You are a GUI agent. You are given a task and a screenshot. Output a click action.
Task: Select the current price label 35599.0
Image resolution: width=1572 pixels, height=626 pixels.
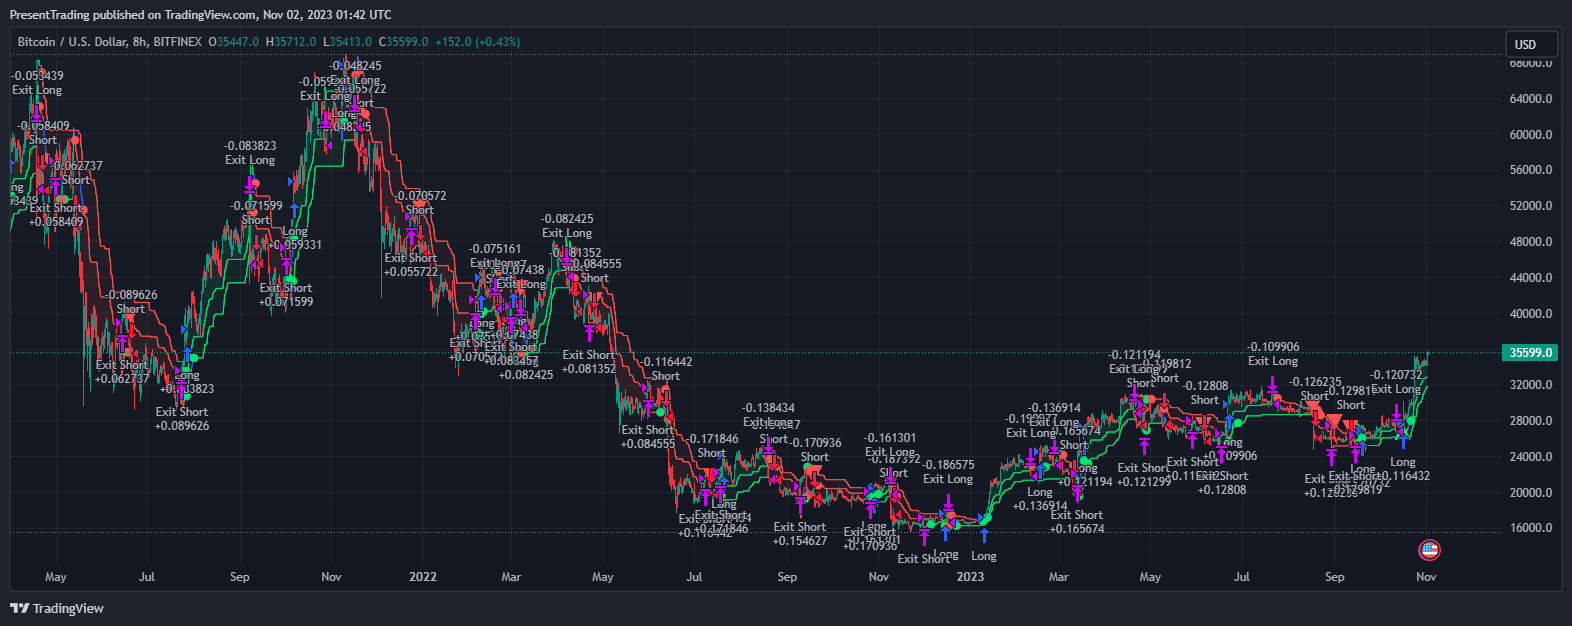pyautogui.click(x=1531, y=353)
